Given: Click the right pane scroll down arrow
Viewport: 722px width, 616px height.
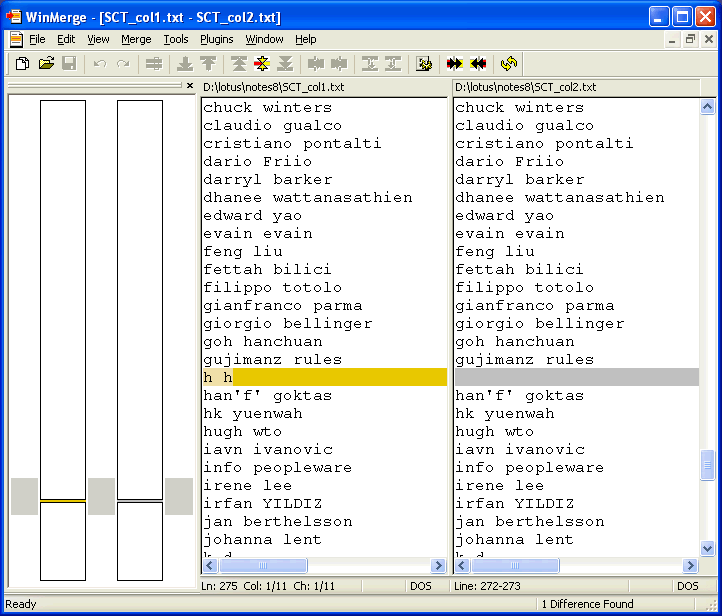Looking at the screenshot, I should 707,548.
